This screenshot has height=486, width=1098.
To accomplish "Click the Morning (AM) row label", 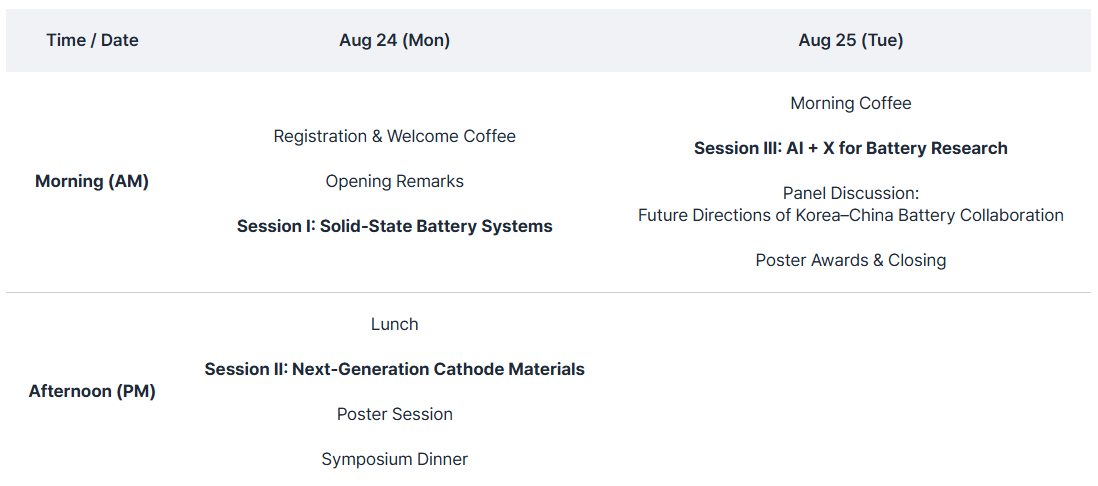I will click(92, 181).
